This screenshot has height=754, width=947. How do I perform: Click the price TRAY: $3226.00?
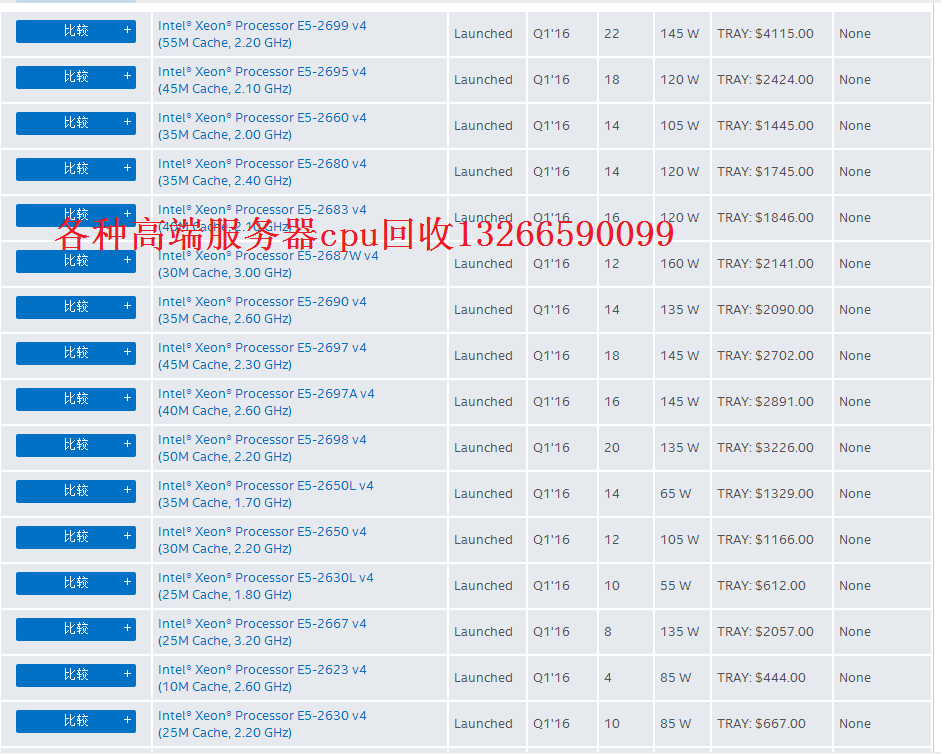point(765,448)
